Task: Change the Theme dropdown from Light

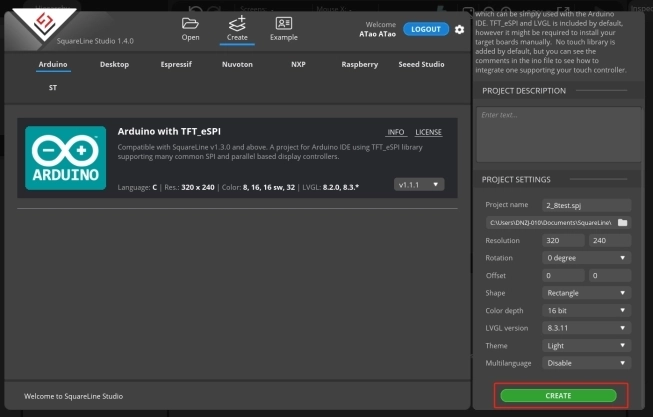Action: pyautogui.click(x=587, y=345)
